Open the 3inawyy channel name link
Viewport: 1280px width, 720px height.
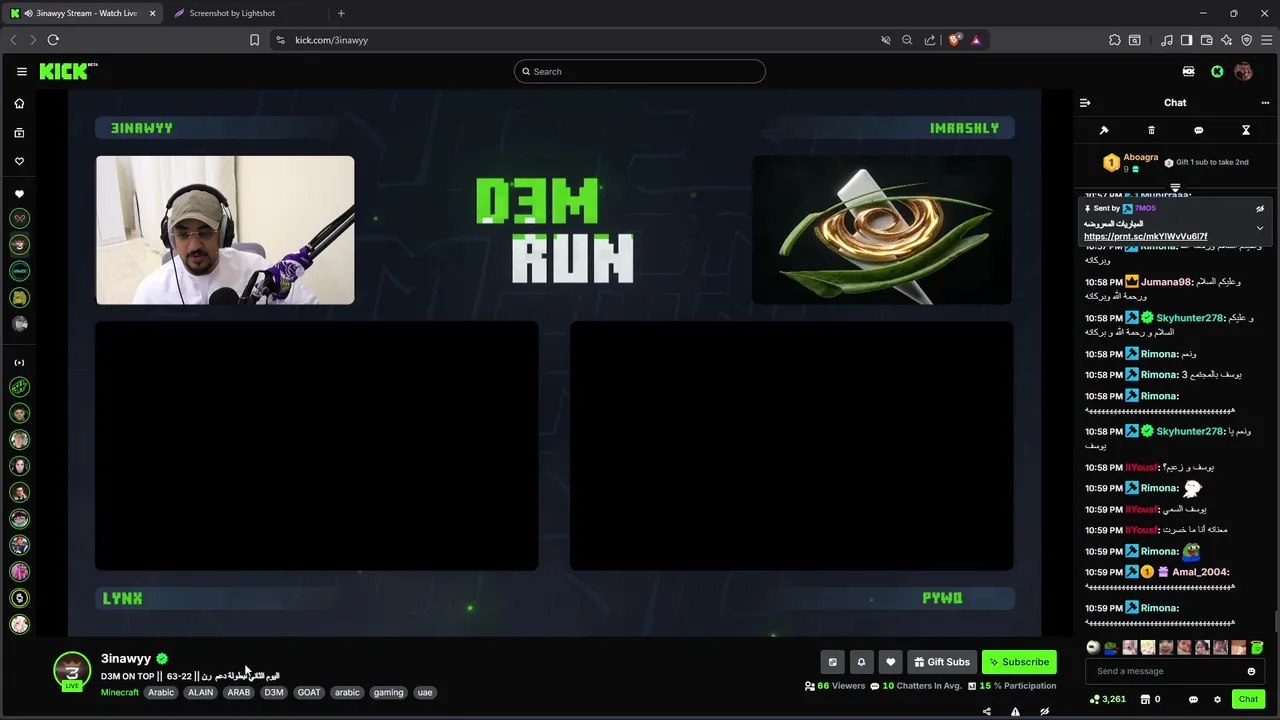(126, 658)
